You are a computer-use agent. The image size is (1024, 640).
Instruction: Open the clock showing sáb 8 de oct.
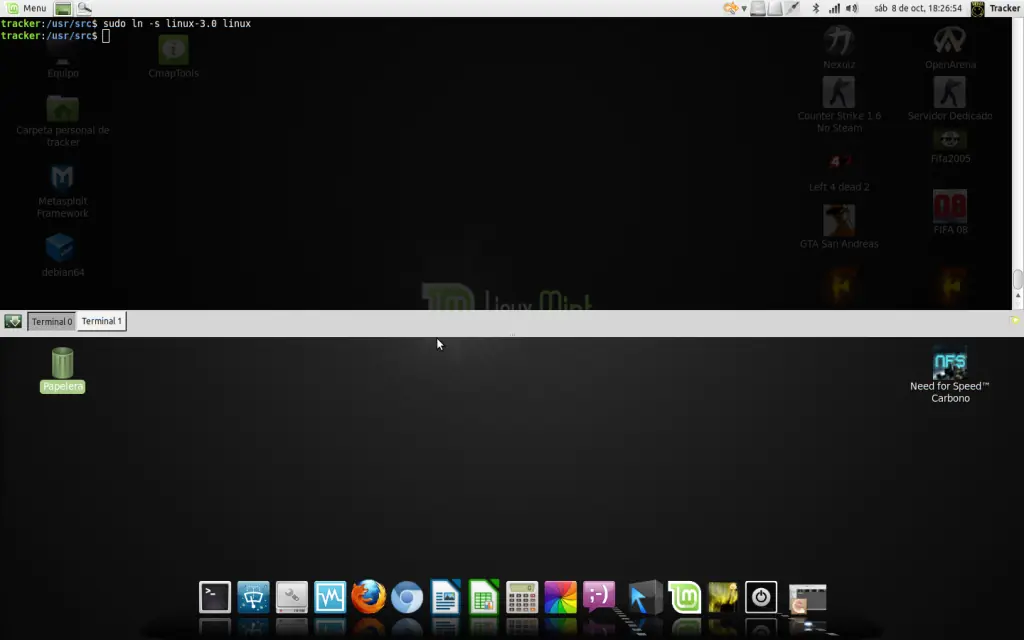click(918, 8)
